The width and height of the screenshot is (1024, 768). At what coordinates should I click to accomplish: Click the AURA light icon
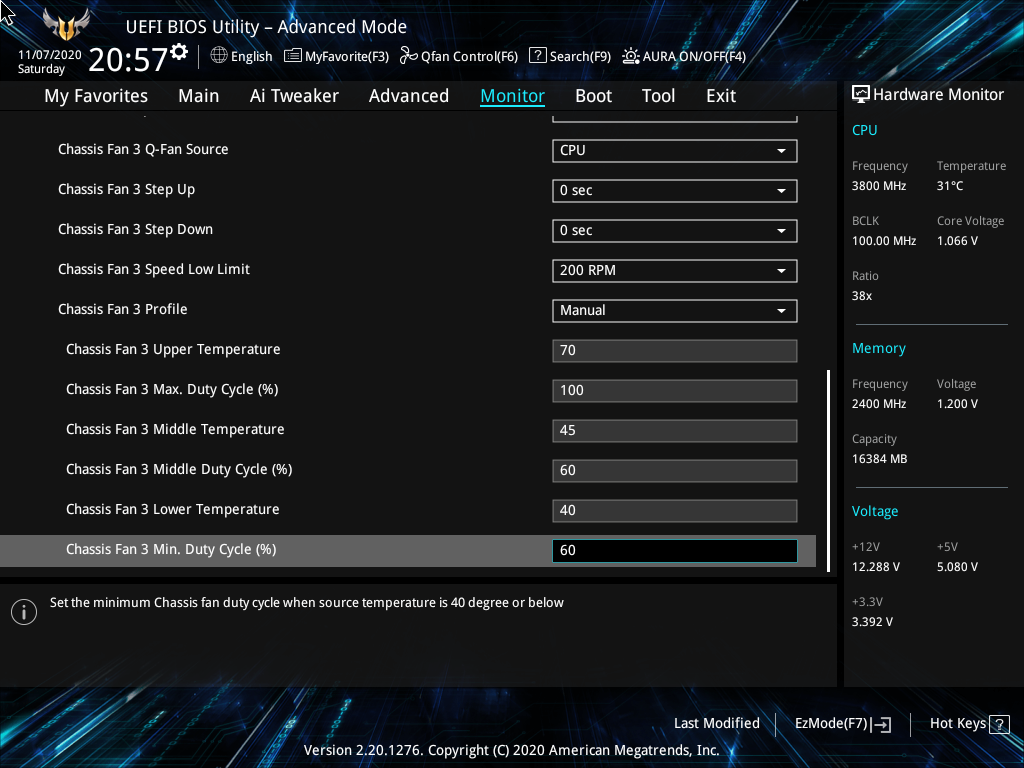tap(631, 56)
